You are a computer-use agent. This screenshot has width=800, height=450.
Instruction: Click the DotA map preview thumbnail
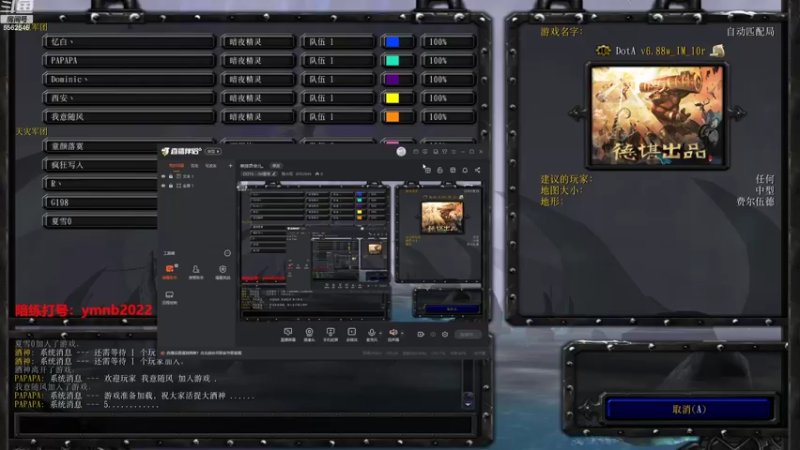[x=657, y=115]
